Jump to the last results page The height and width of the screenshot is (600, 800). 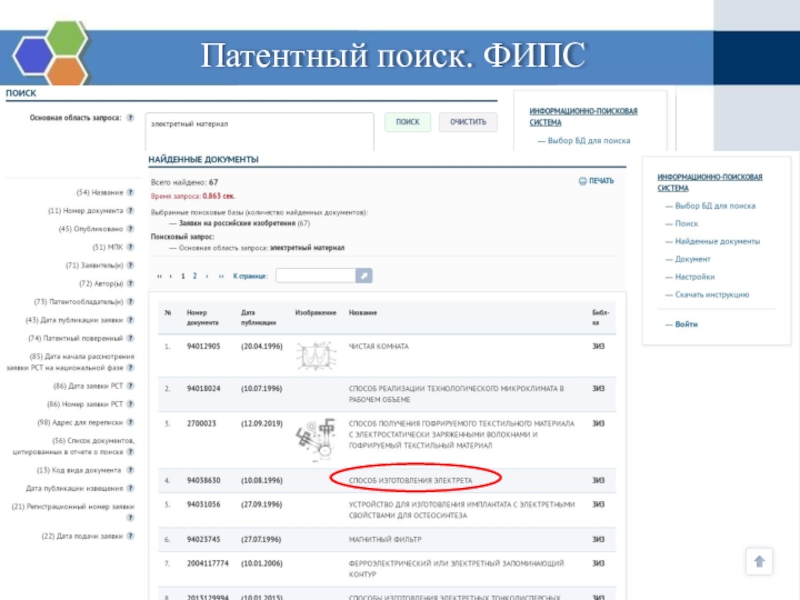220,275
